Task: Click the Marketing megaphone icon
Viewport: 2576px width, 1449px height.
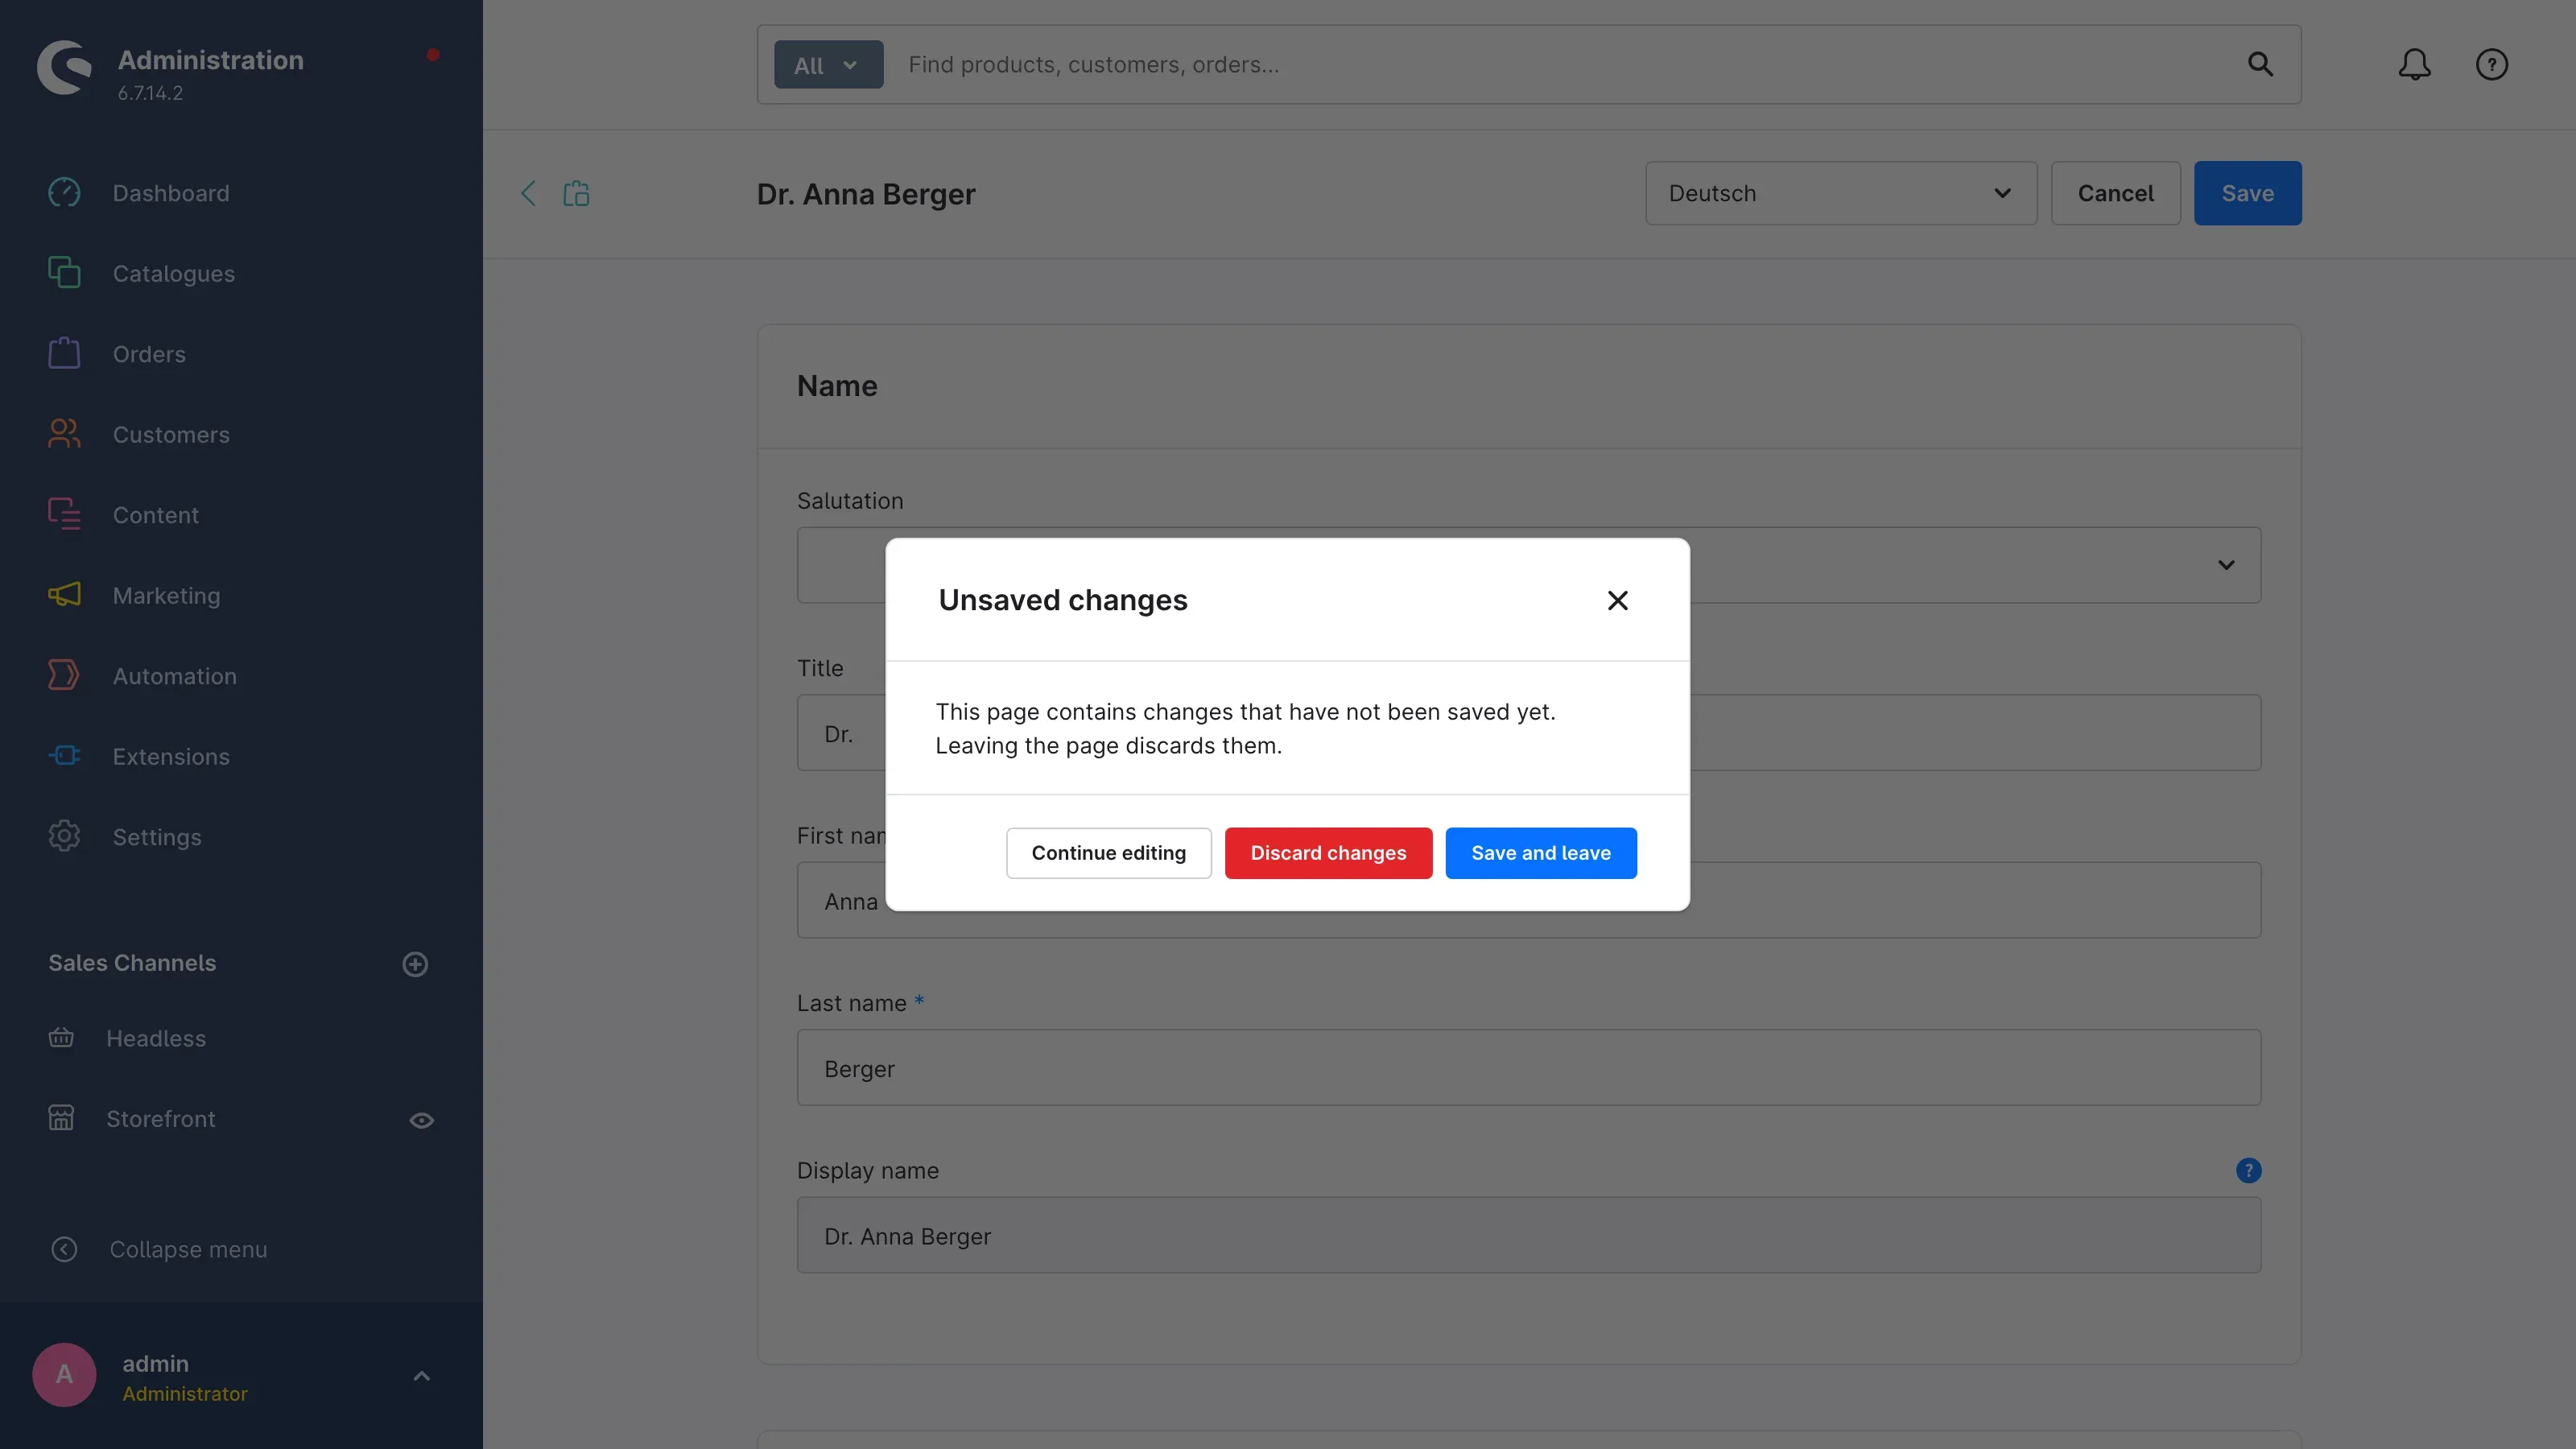Action: 64,594
